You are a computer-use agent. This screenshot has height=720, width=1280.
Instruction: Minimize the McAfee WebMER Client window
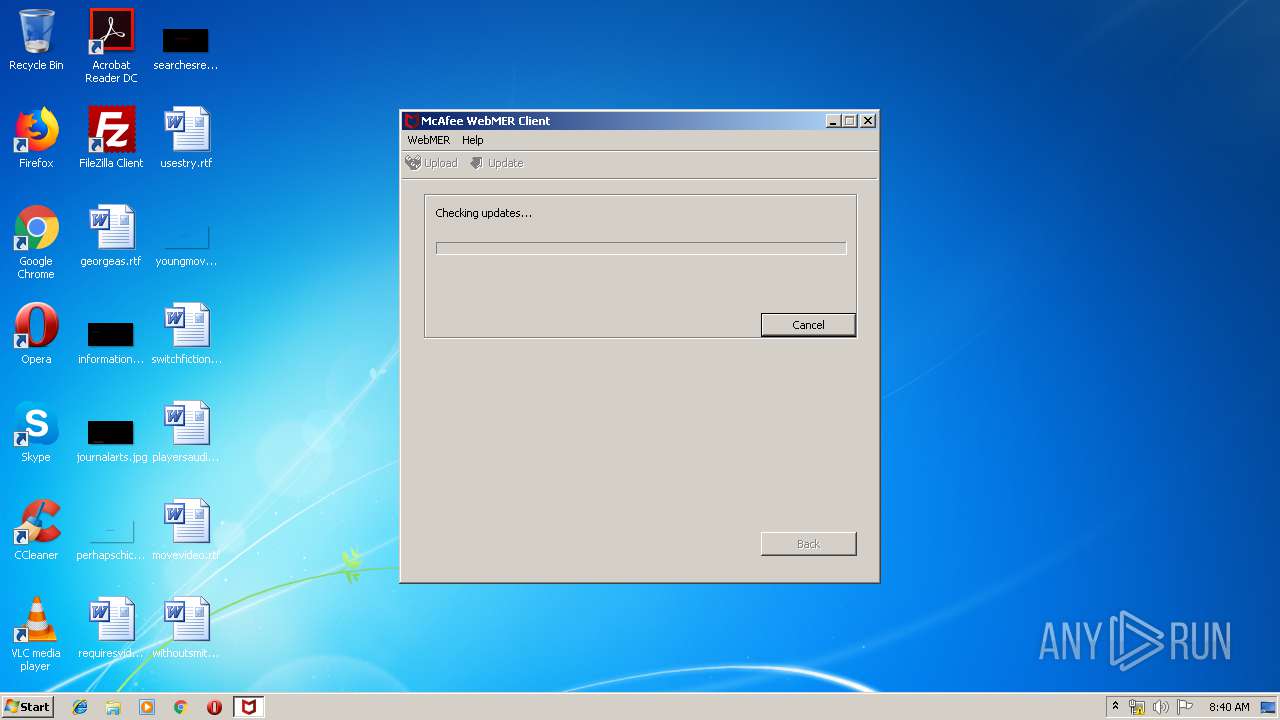833,121
